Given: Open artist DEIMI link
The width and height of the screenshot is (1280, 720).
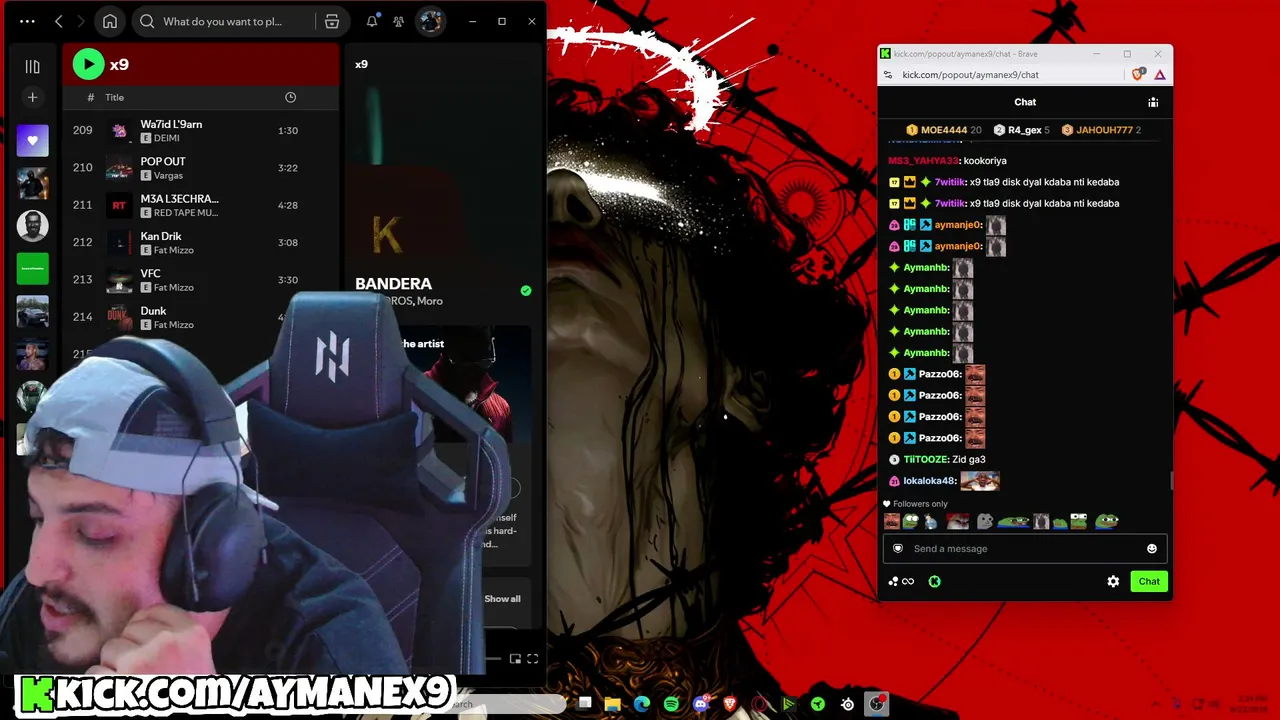Looking at the screenshot, I should 167,138.
